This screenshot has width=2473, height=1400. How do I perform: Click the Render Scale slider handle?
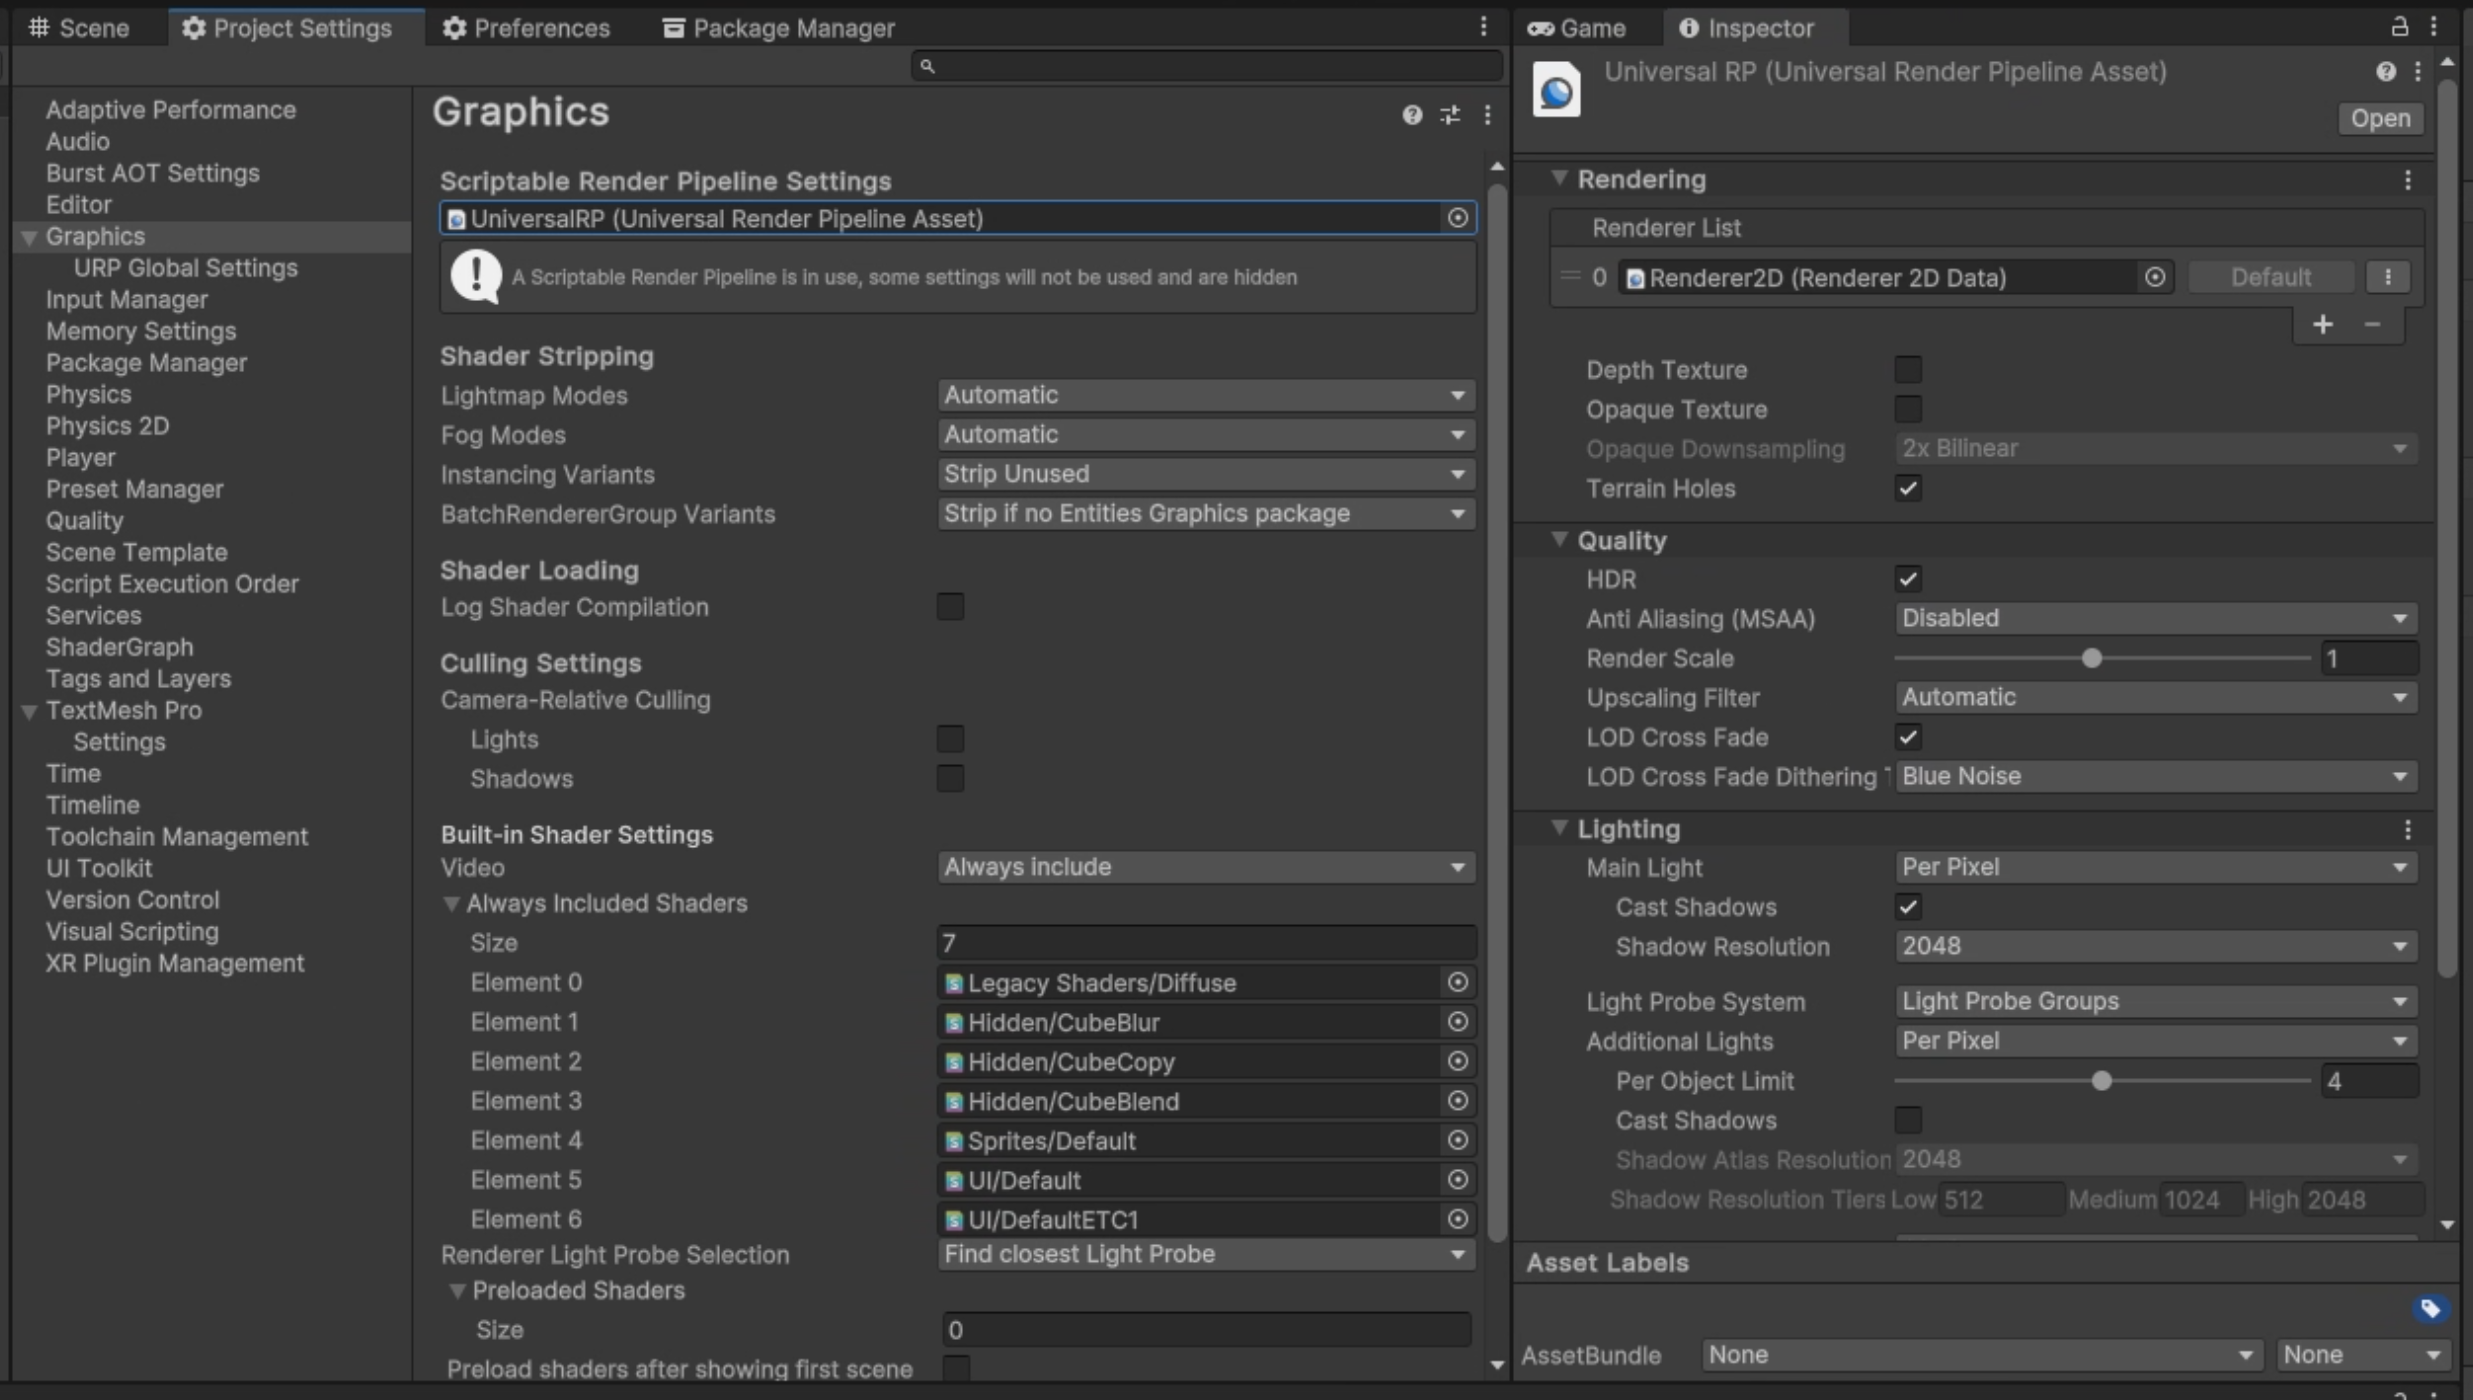coord(2091,659)
